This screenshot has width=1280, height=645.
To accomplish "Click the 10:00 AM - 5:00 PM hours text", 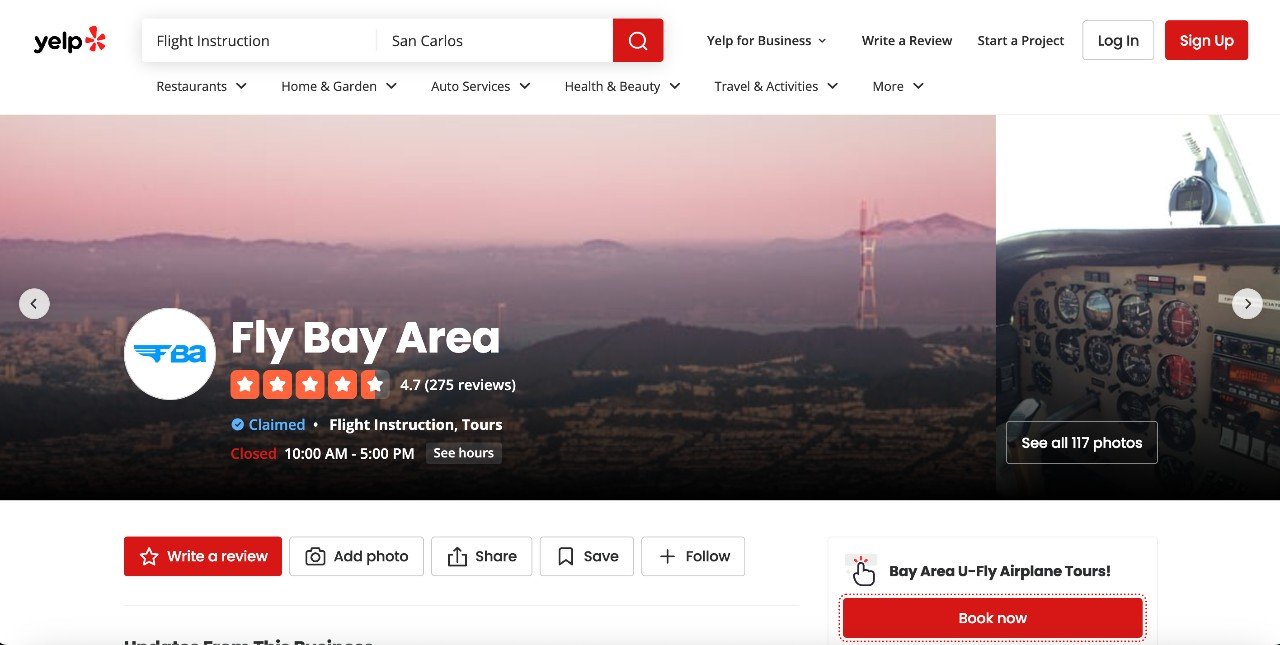I will (x=349, y=454).
